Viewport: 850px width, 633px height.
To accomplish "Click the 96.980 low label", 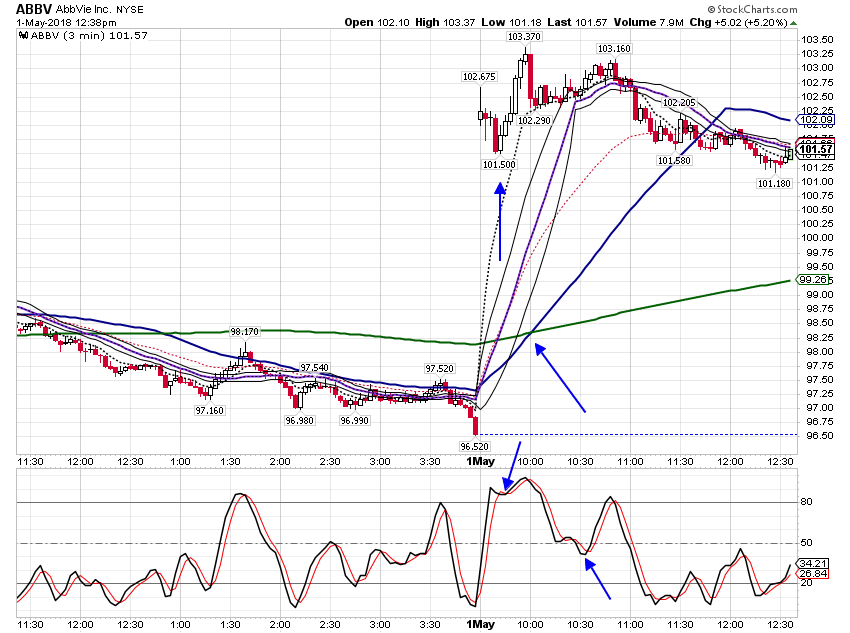I will (x=299, y=421).
